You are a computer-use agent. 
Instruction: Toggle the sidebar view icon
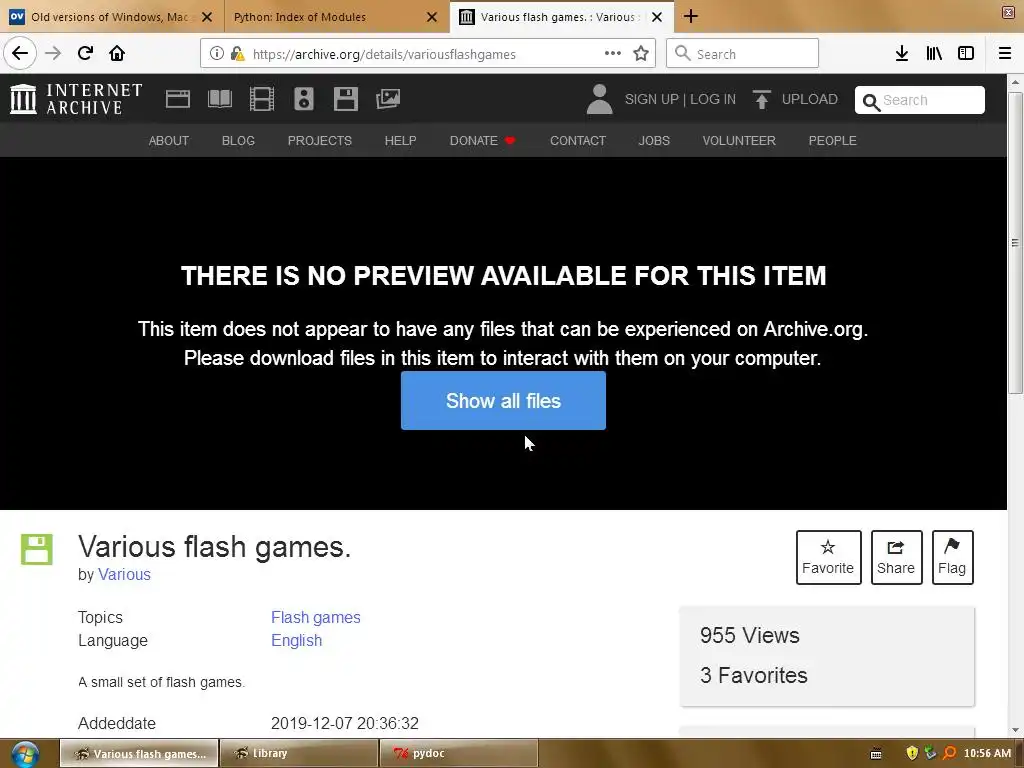(x=966, y=54)
